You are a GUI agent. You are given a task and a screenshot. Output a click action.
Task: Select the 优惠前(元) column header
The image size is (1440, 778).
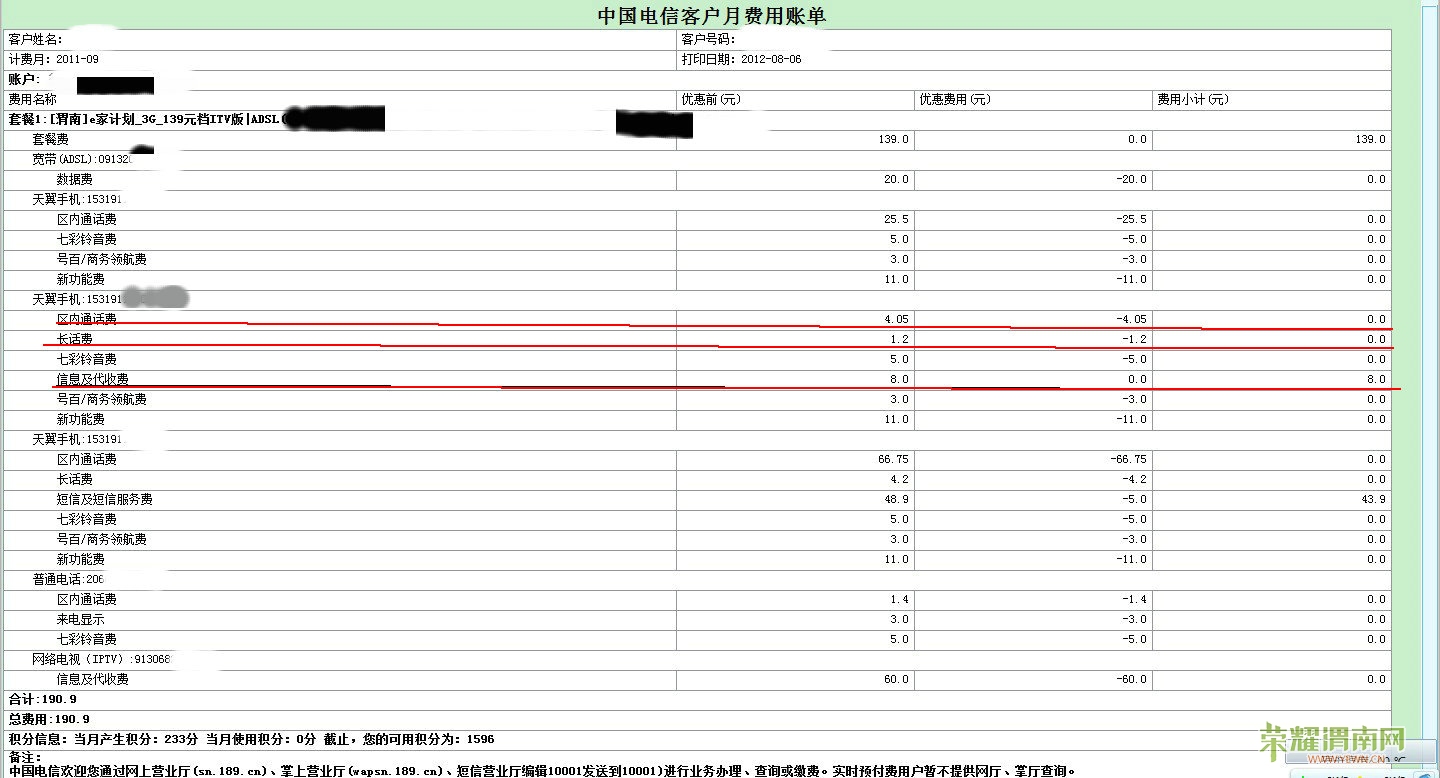pos(711,100)
